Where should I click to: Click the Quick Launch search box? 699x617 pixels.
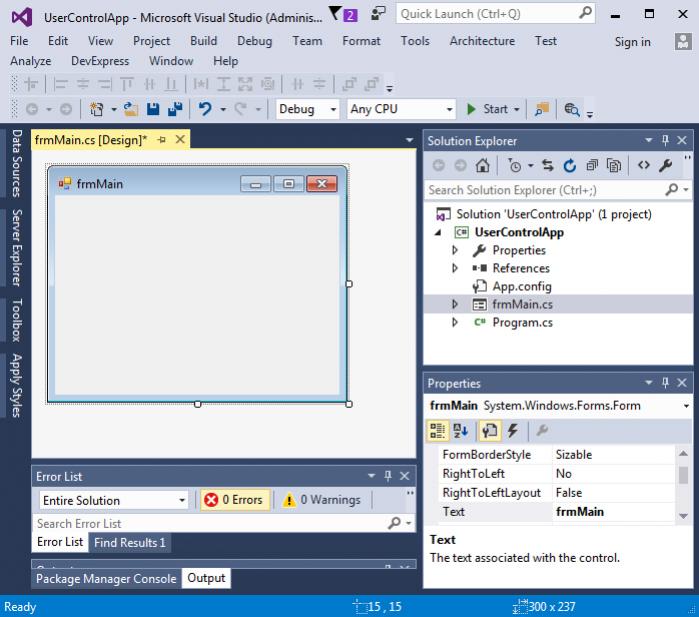point(495,14)
